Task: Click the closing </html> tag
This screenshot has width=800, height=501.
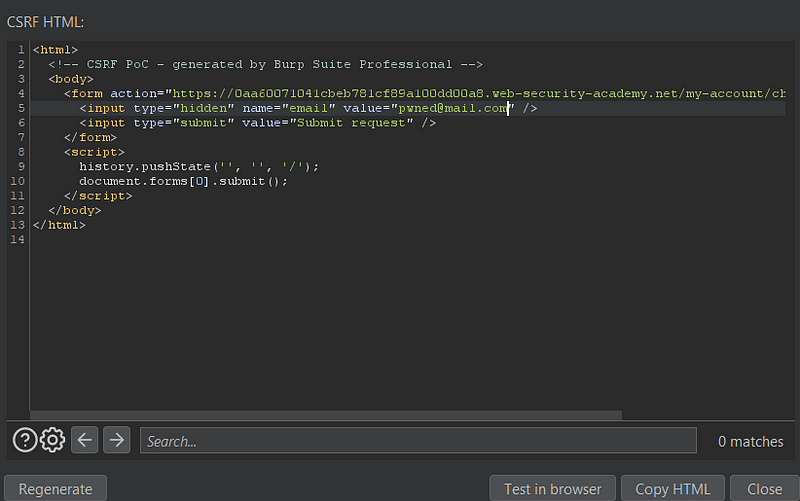Action: pyautogui.click(x=59, y=225)
